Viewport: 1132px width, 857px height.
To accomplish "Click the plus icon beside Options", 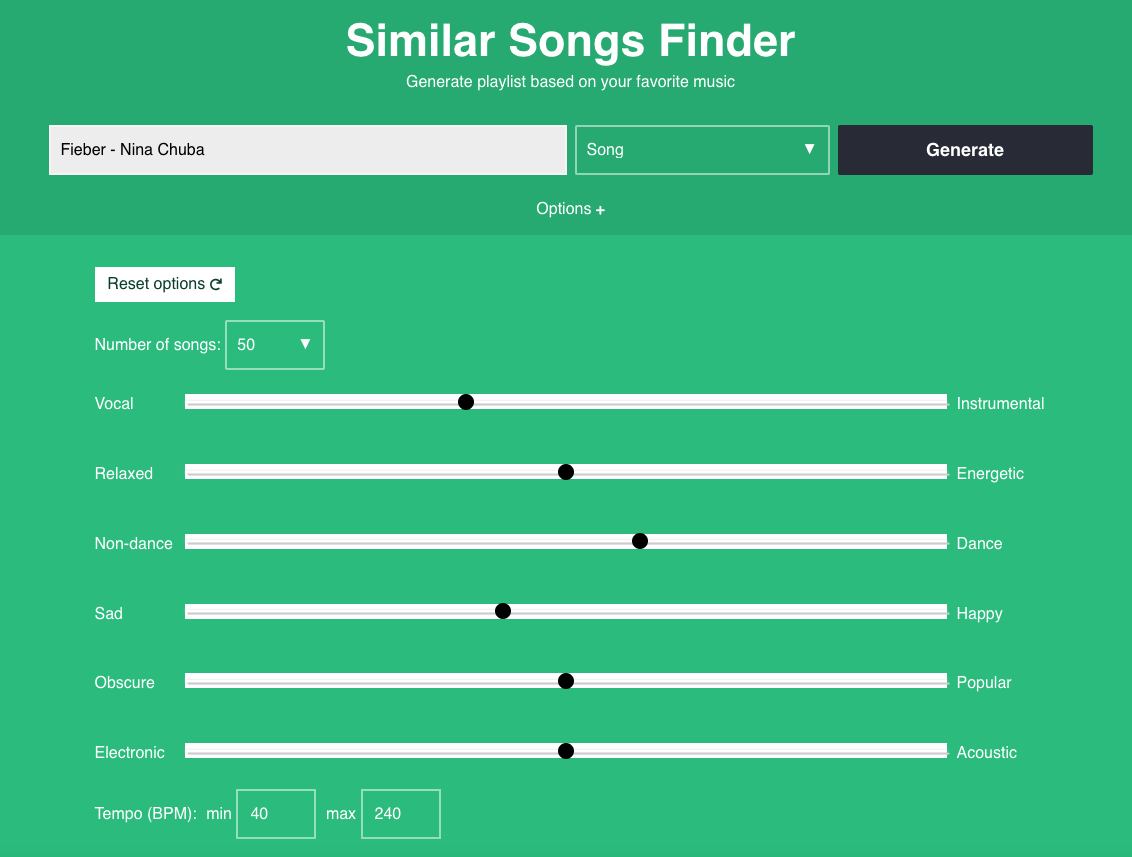I will coord(600,210).
